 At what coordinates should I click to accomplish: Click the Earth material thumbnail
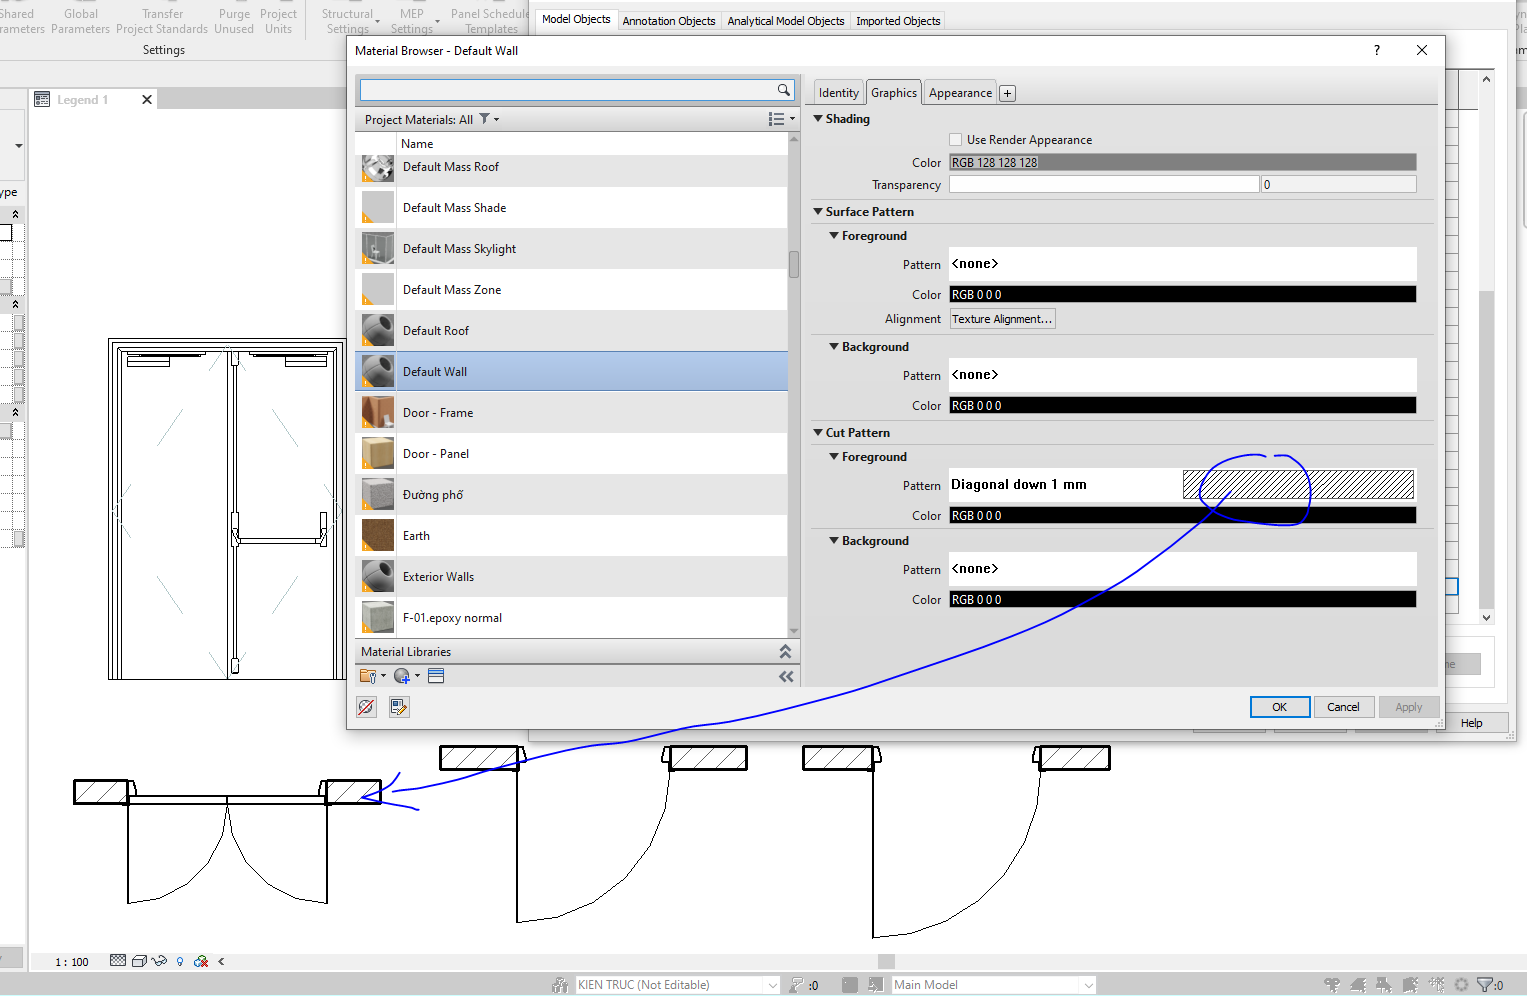(377, 535)
